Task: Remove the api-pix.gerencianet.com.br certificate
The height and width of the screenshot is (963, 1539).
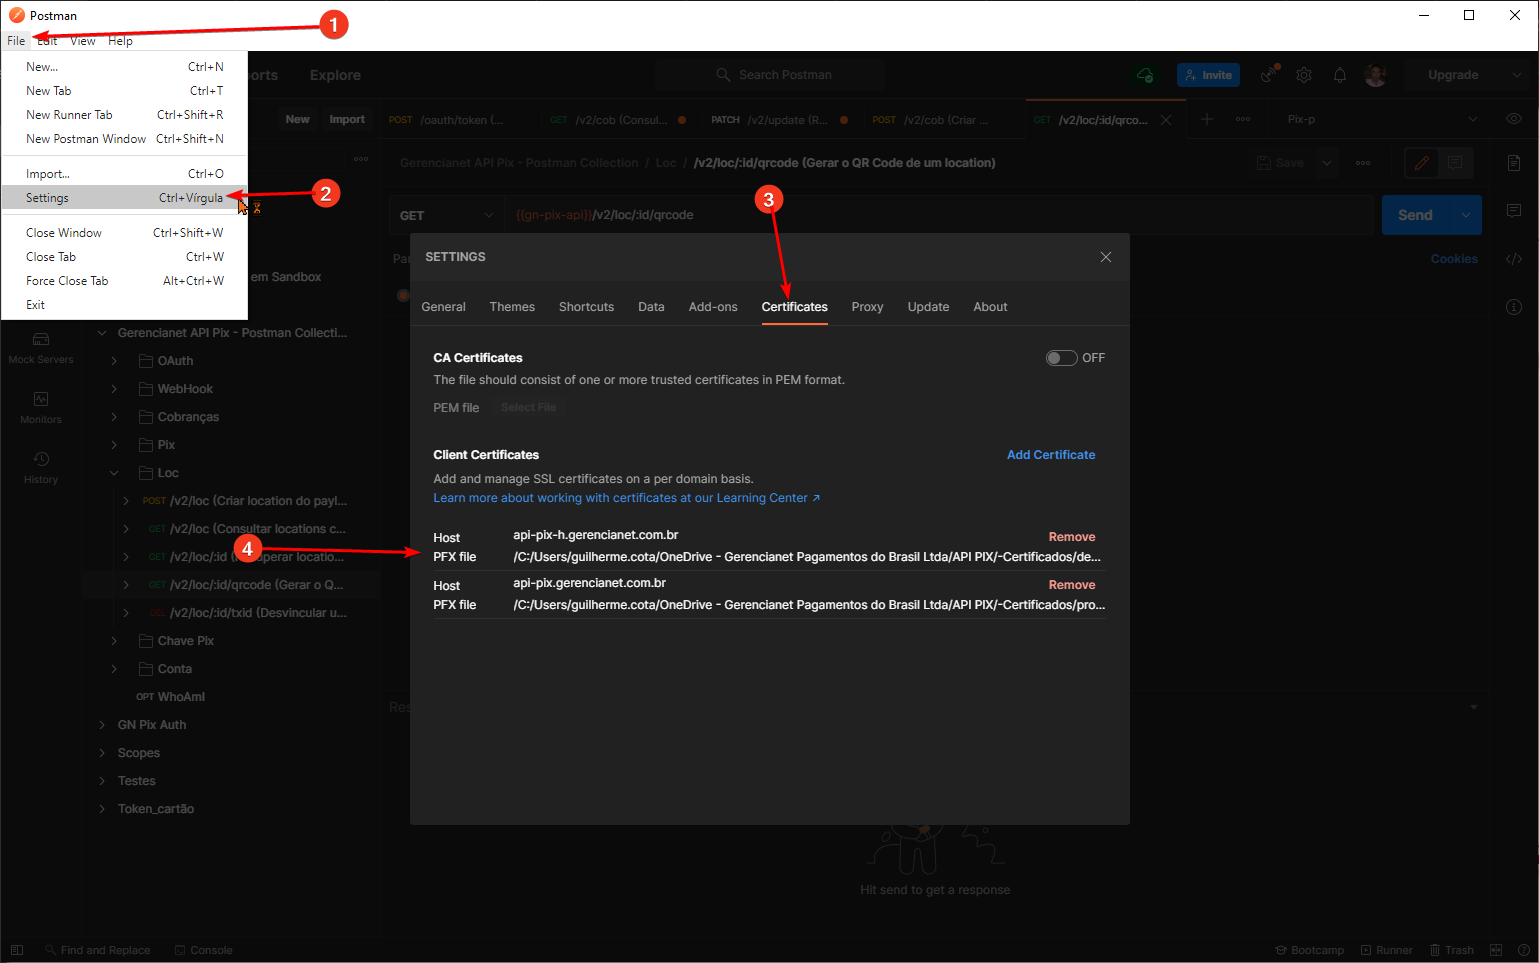Action: (x=1071, y=585)
